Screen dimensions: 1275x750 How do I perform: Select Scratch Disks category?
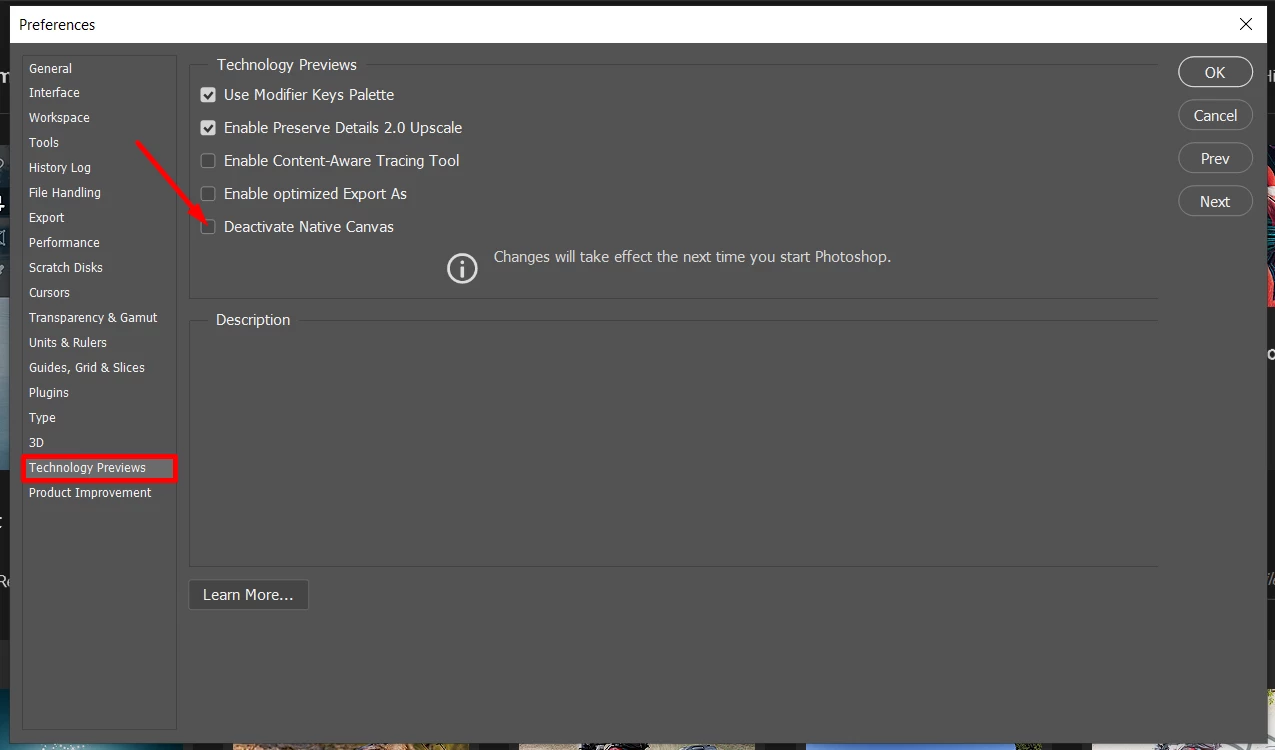pos(66,268)
